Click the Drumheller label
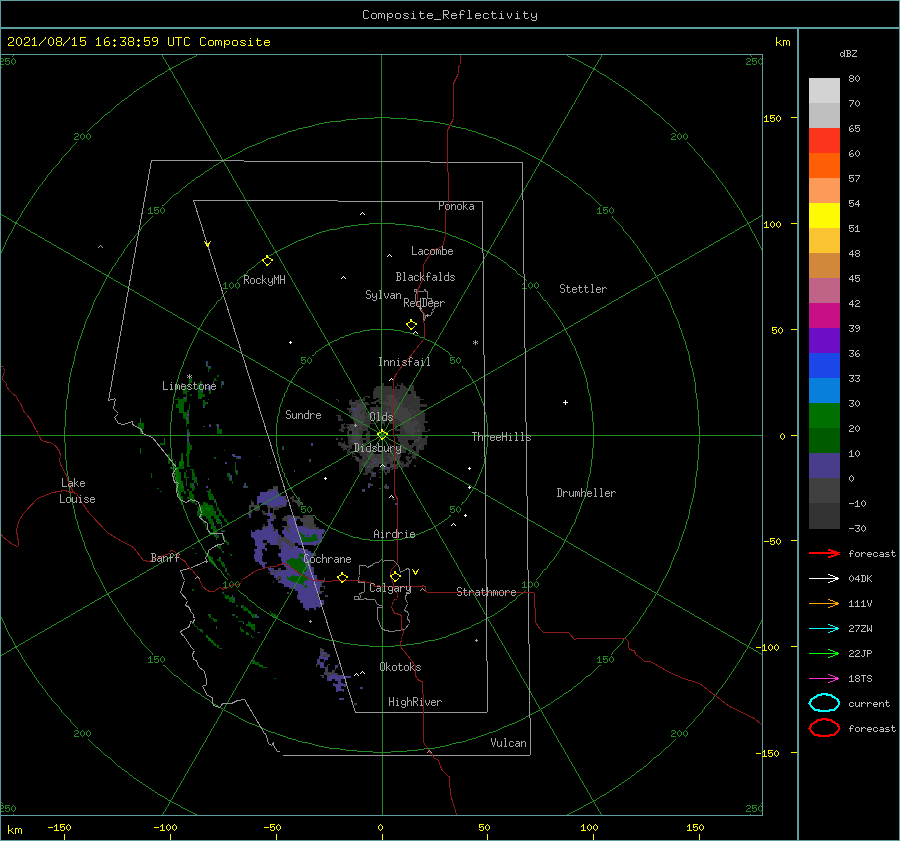Image resolution: width=900 pixels, height=841 pixels. tap(586, 493)
